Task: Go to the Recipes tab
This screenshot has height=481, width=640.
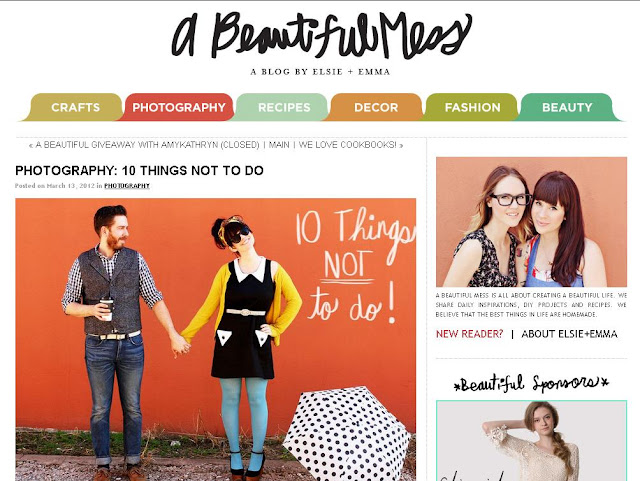Action: (x=284, y=107)
